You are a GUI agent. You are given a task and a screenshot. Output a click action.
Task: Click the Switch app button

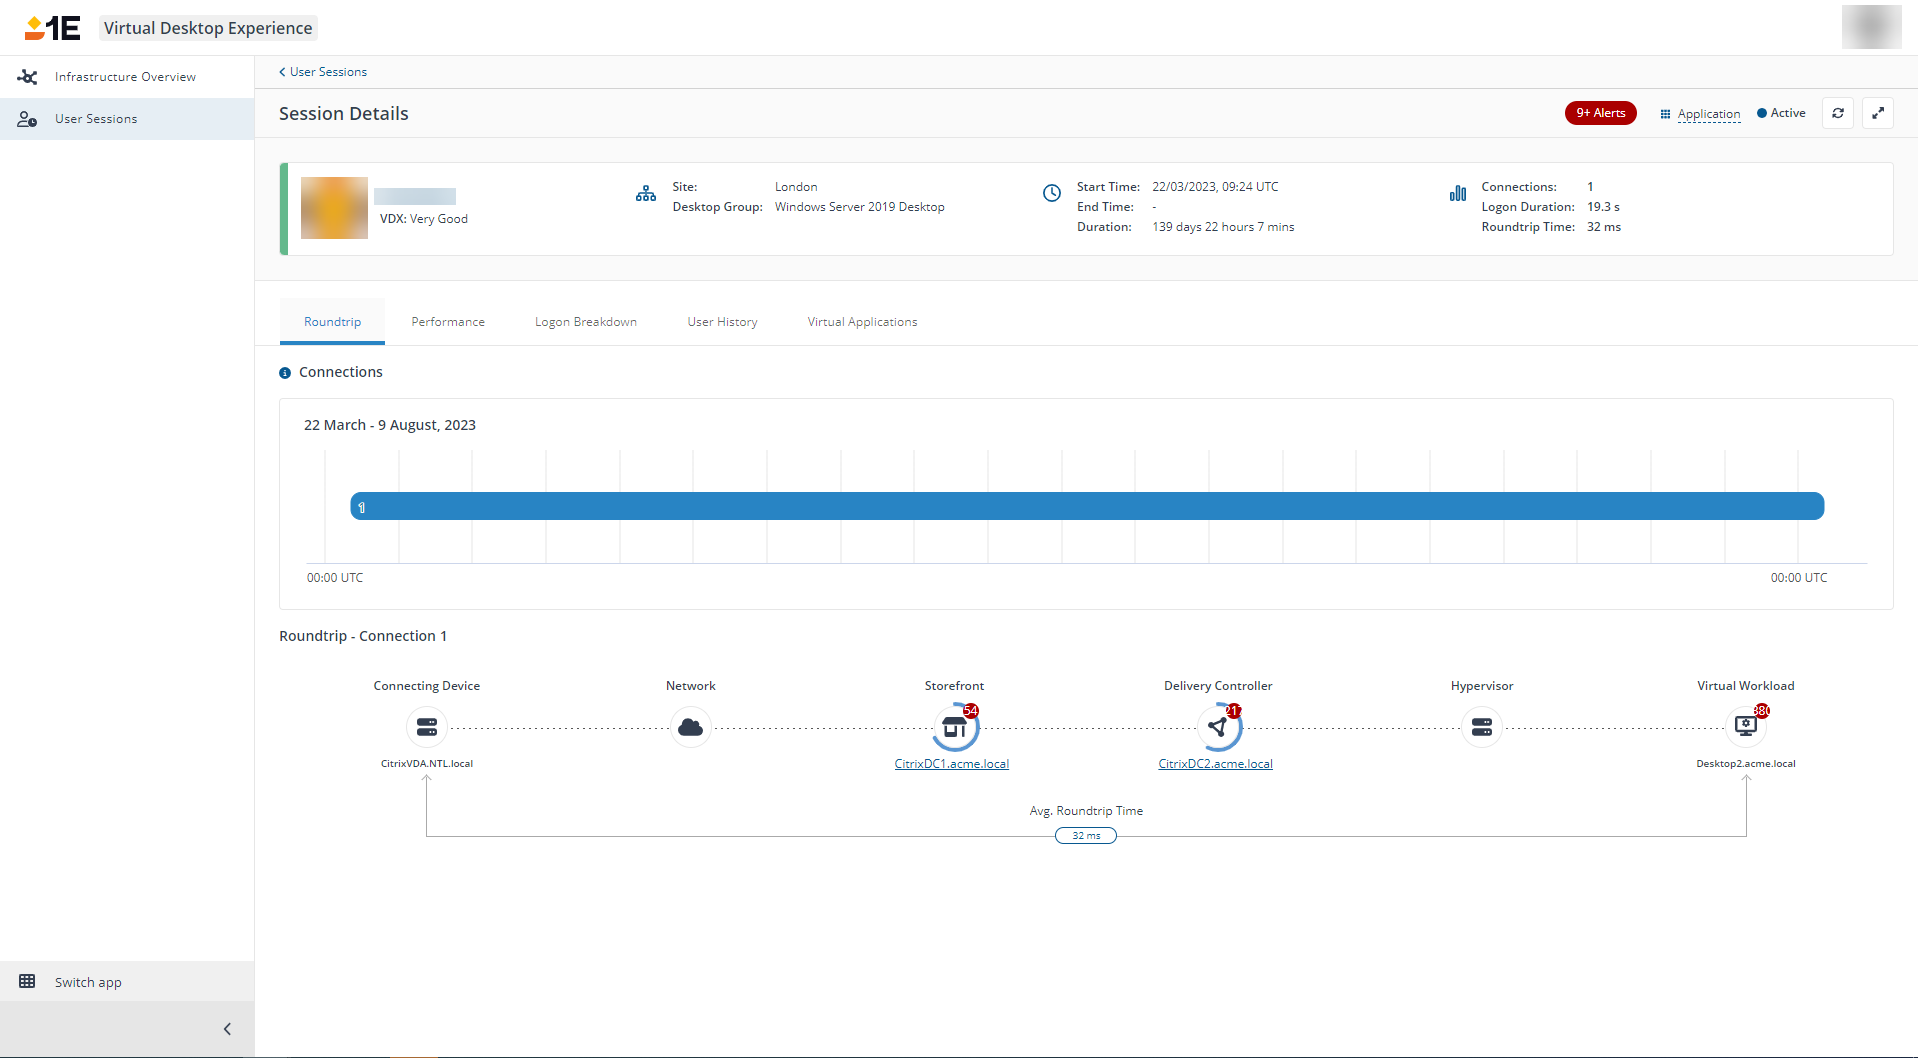tap(127, 982)
